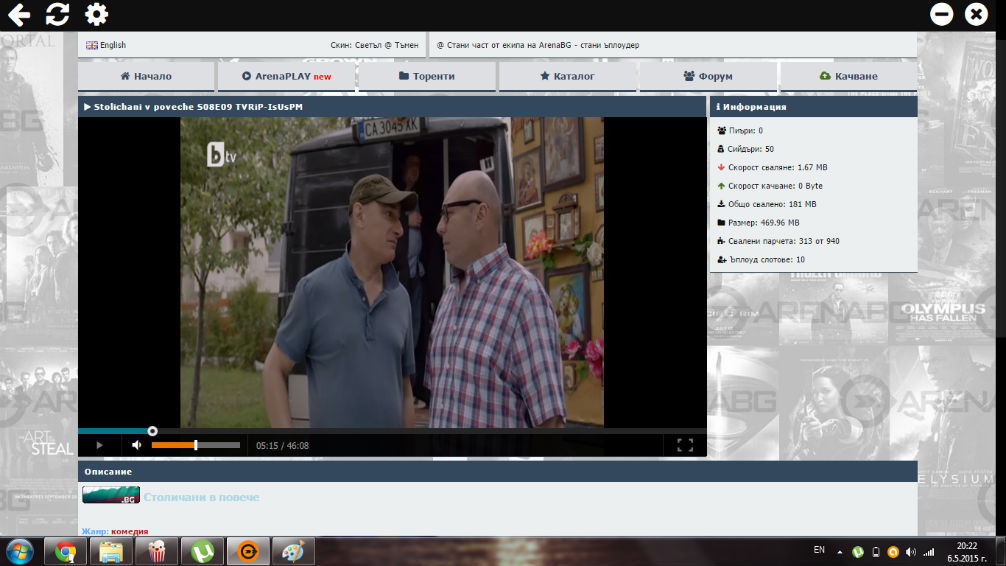The height and width of the screenshot is (566, 1006).
Task: Click the Описание section header
Action: [498, 472]
